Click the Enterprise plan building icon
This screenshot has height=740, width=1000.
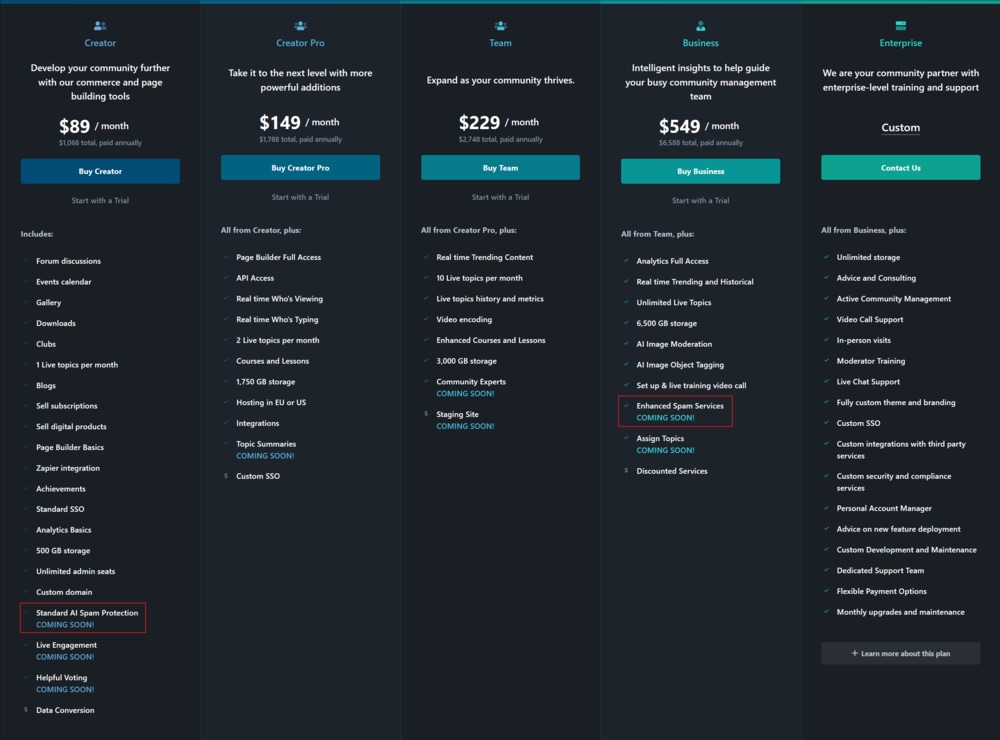point(901,26)
